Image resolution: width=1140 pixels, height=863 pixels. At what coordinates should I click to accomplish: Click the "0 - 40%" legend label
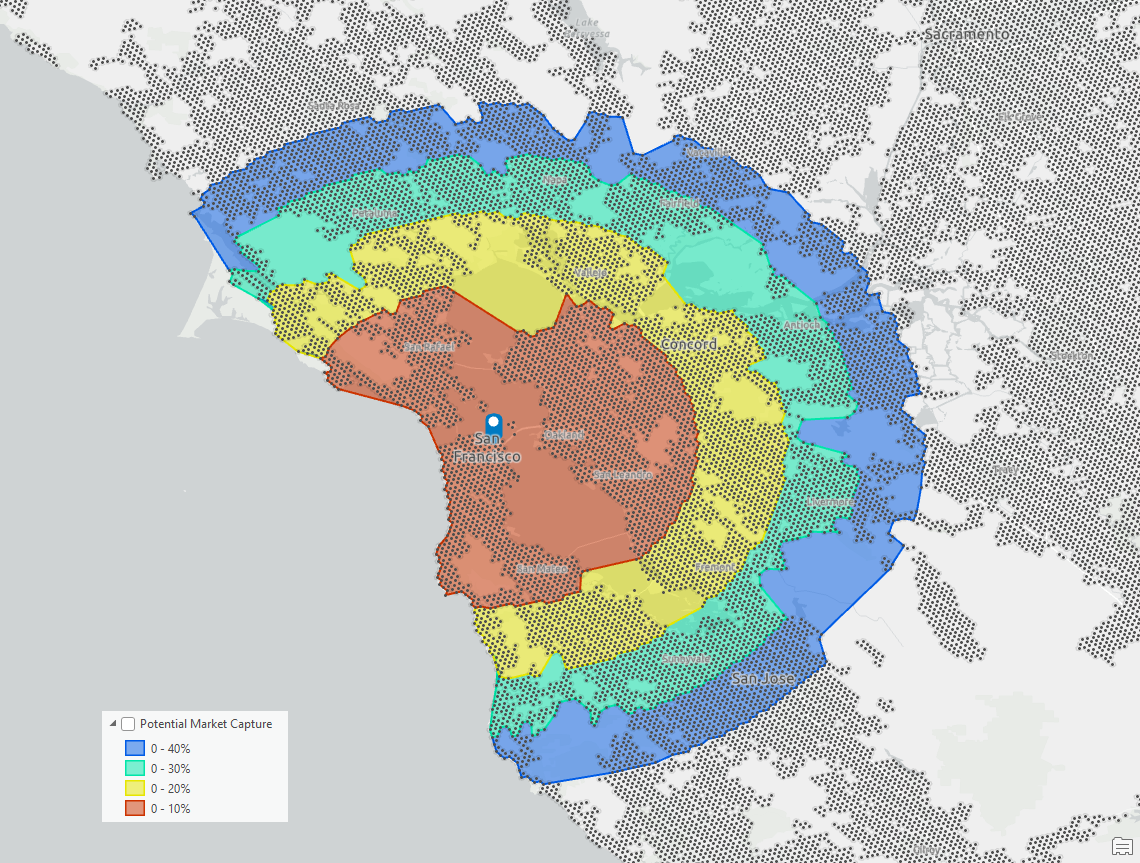tap(170, 747)
